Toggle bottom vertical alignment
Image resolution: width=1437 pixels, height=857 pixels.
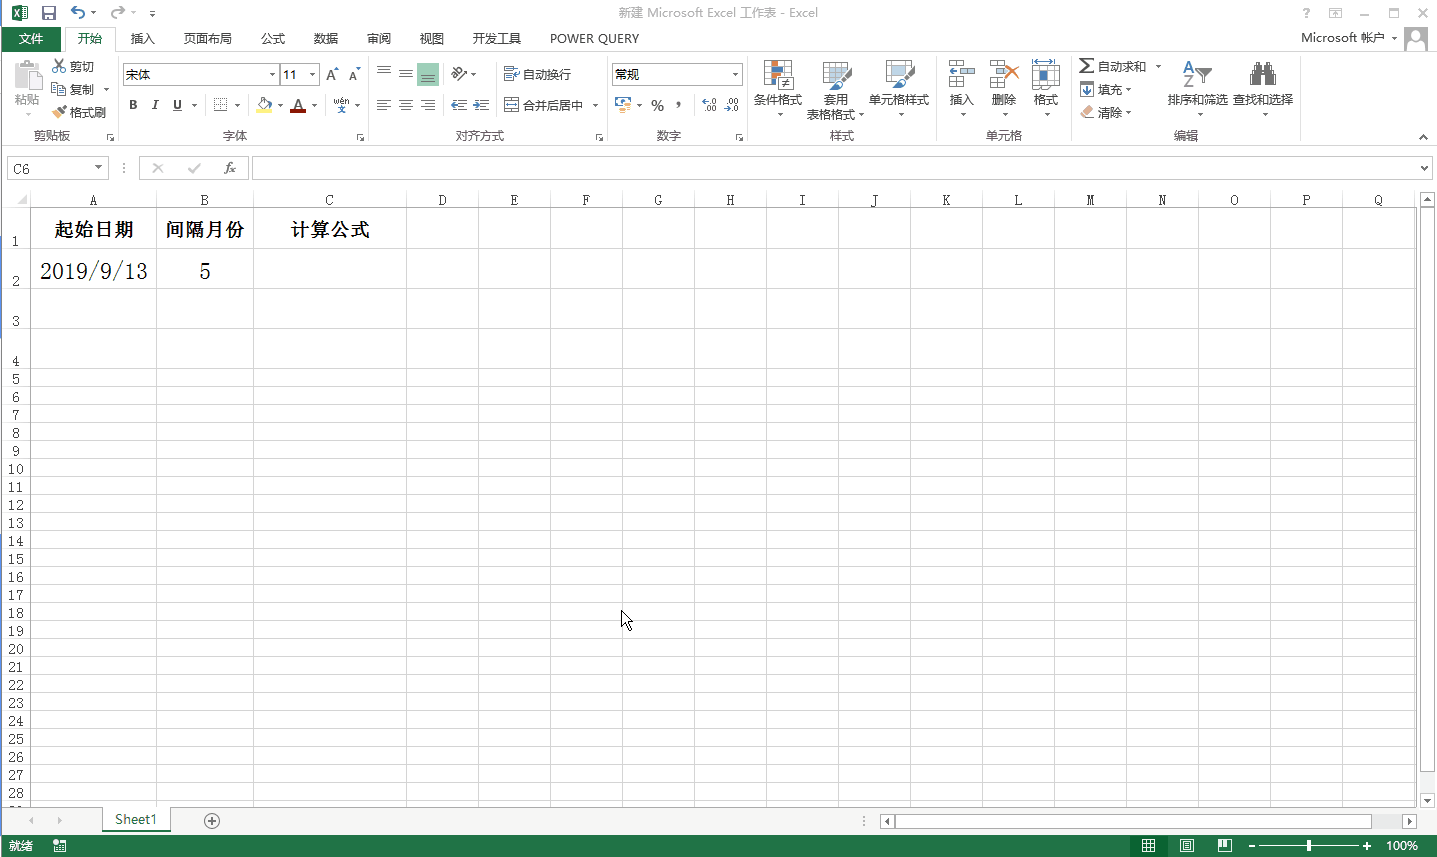(428, 74)
